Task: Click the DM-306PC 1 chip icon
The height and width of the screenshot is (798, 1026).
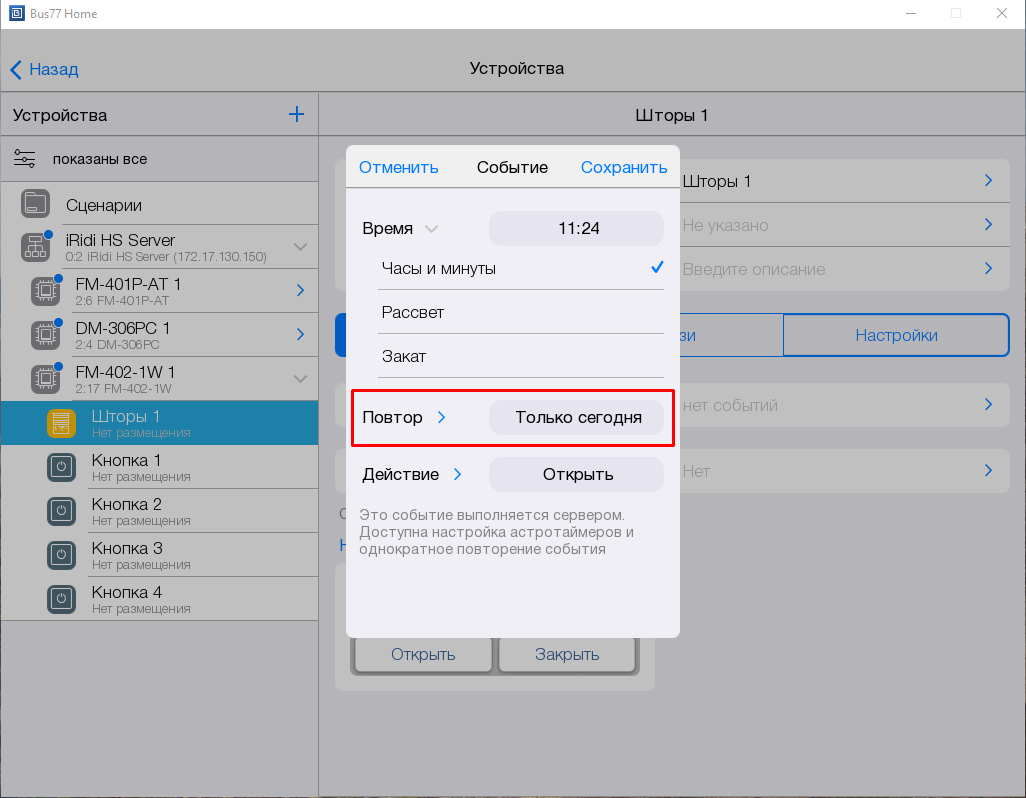Action: point(44,335)
